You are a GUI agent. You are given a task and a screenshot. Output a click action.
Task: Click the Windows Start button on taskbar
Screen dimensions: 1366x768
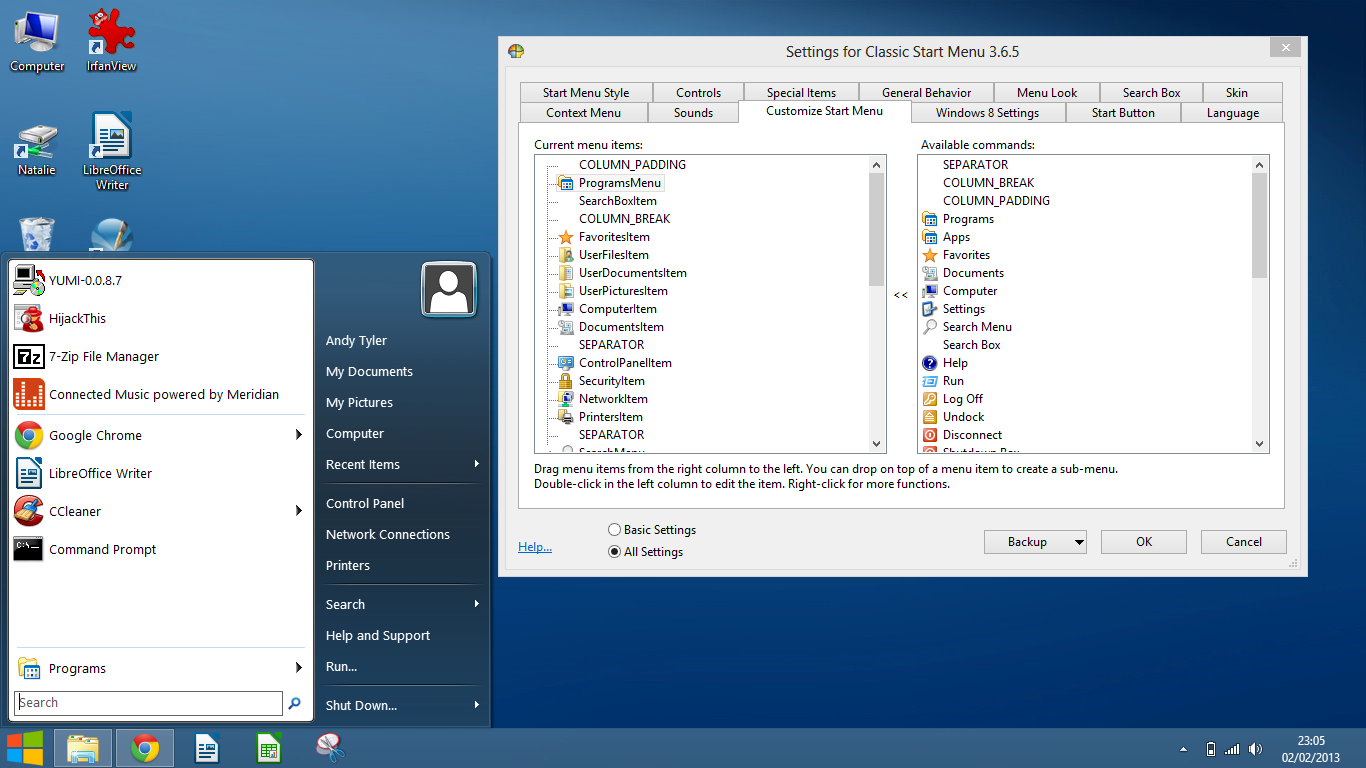pyautogui.click(x=25, y=748)
